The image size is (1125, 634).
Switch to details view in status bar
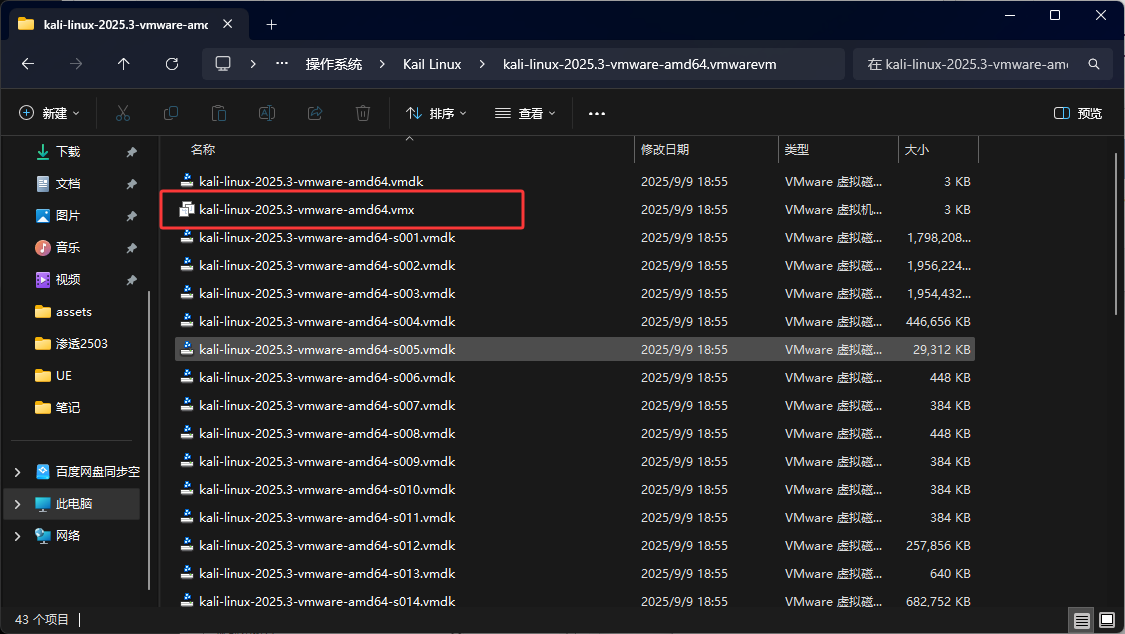(1082, 620)
